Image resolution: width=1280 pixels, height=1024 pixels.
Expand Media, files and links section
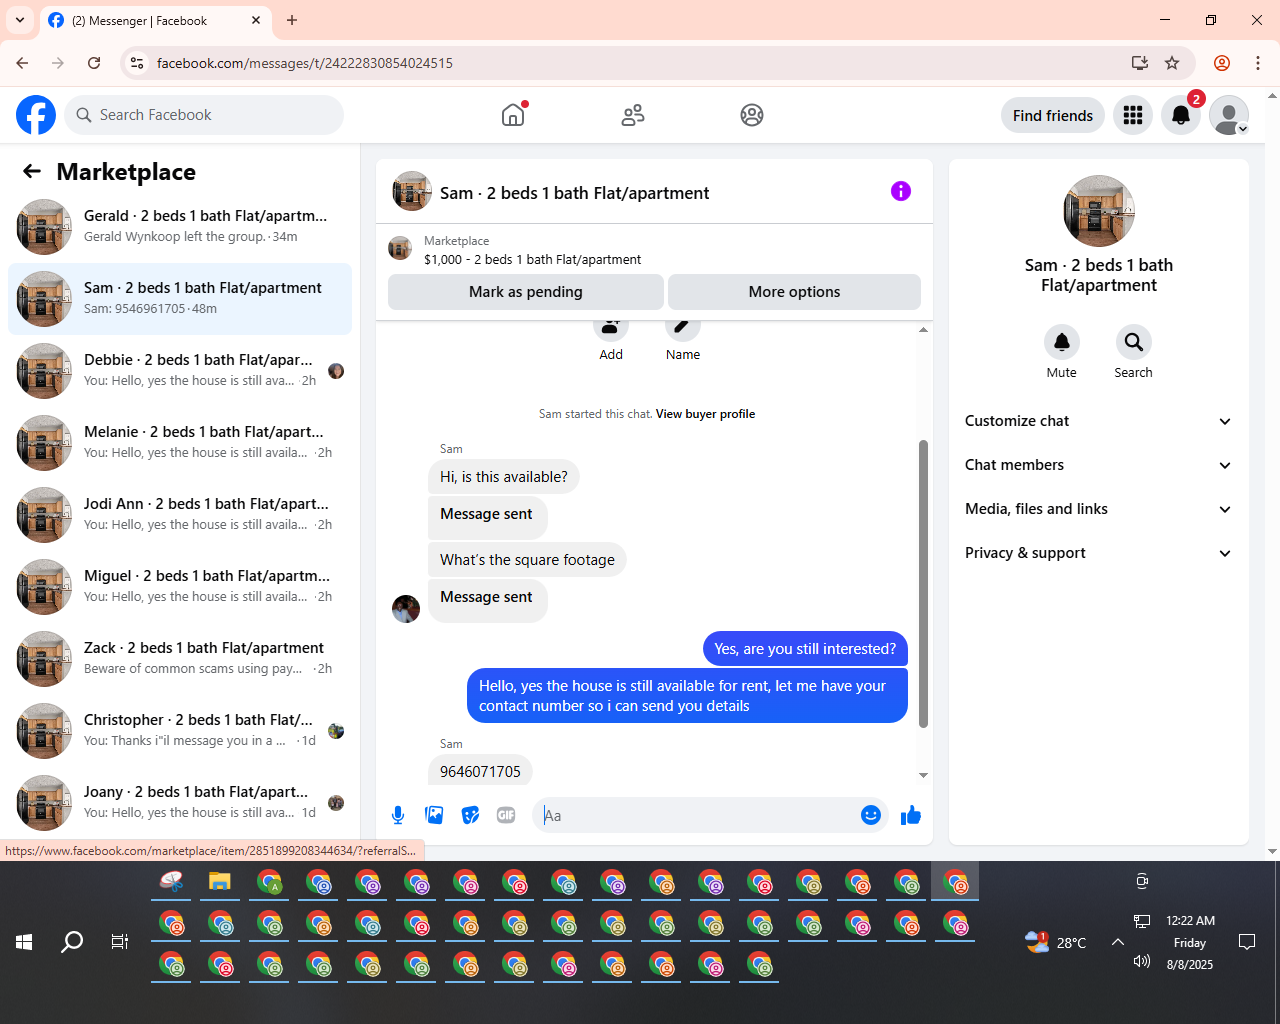pyautogui.click(x=1099, y=509)
